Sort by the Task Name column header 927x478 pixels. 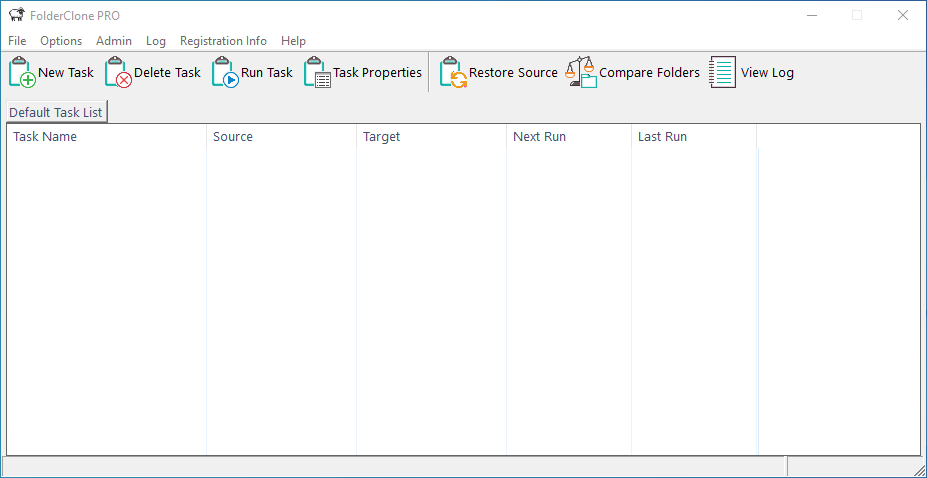[106, 136]
